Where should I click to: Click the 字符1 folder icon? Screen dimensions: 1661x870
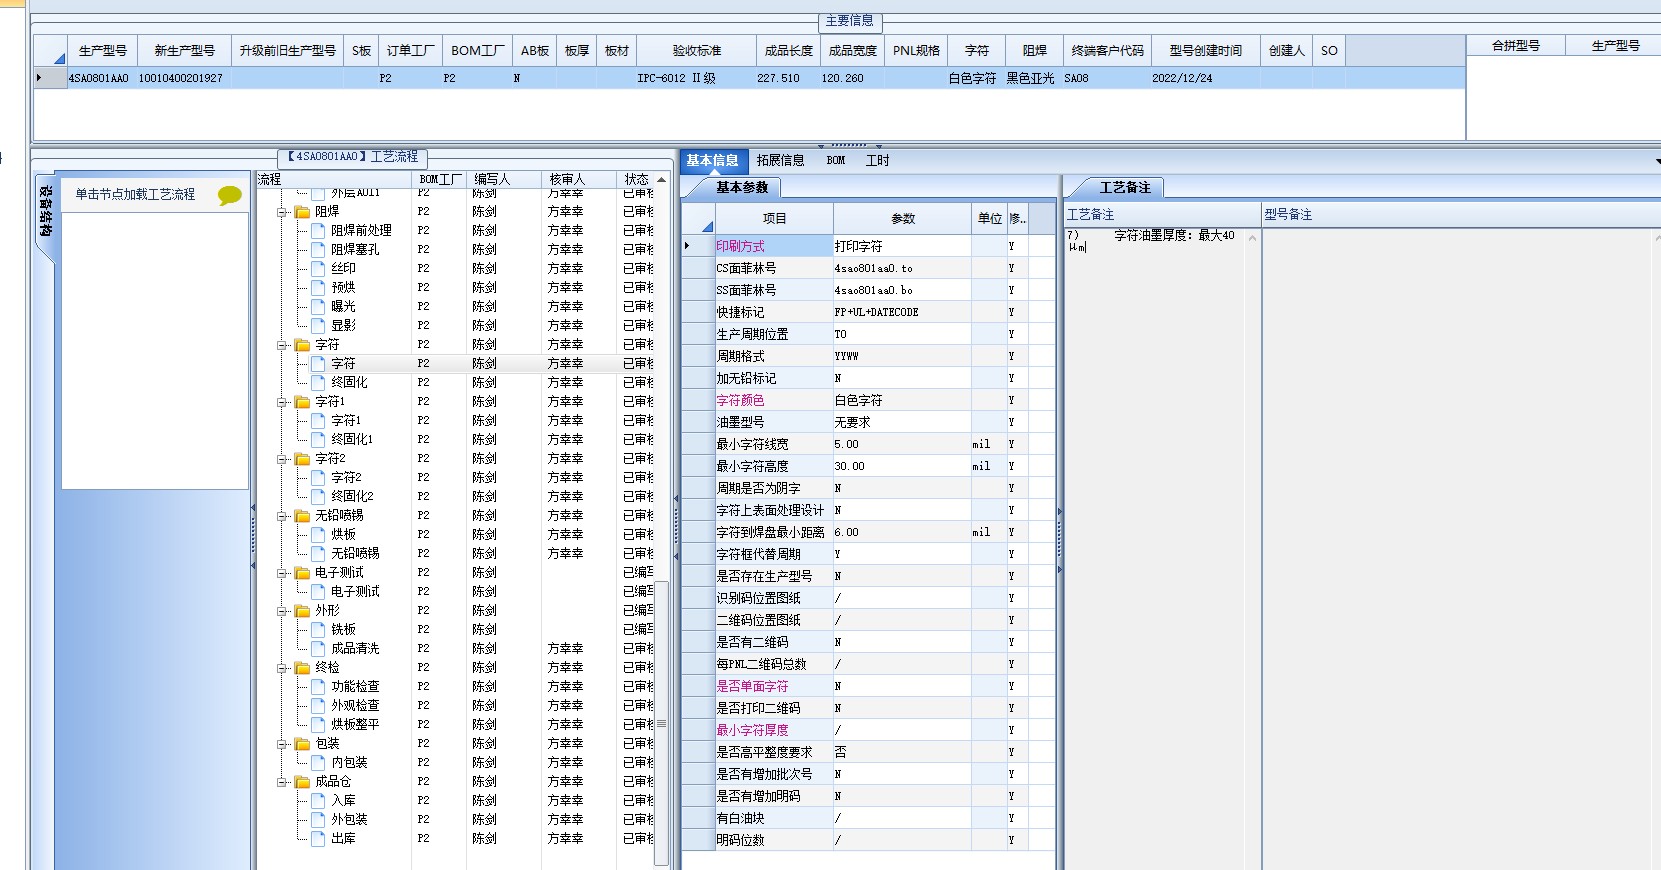pos(302,402)
